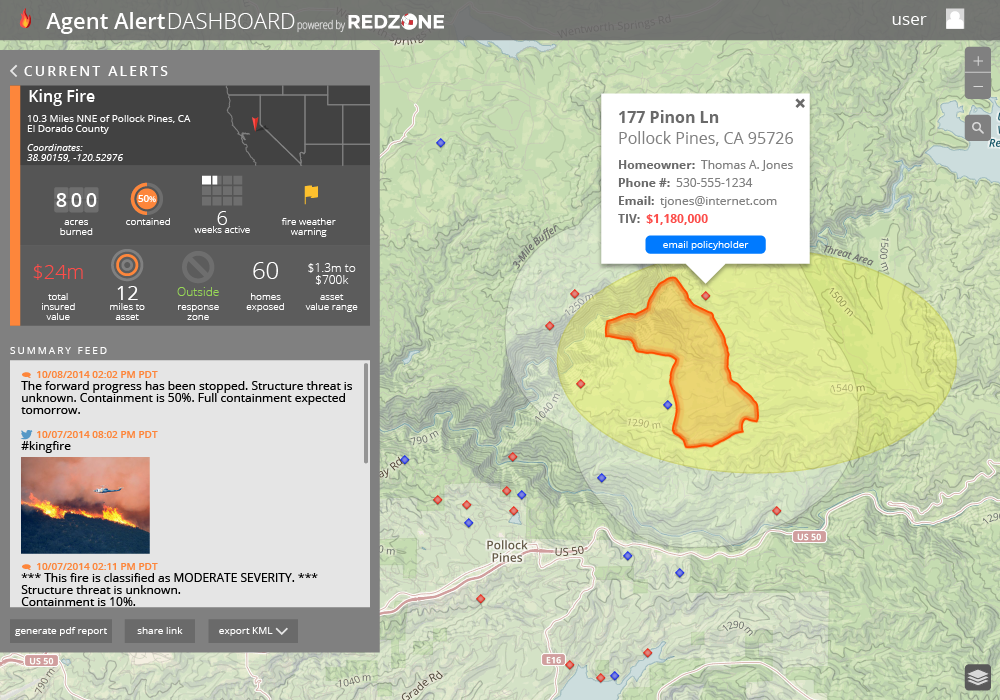Zoom out on the map
Viewport: 1000px width, 700px height.
point(978,86)
